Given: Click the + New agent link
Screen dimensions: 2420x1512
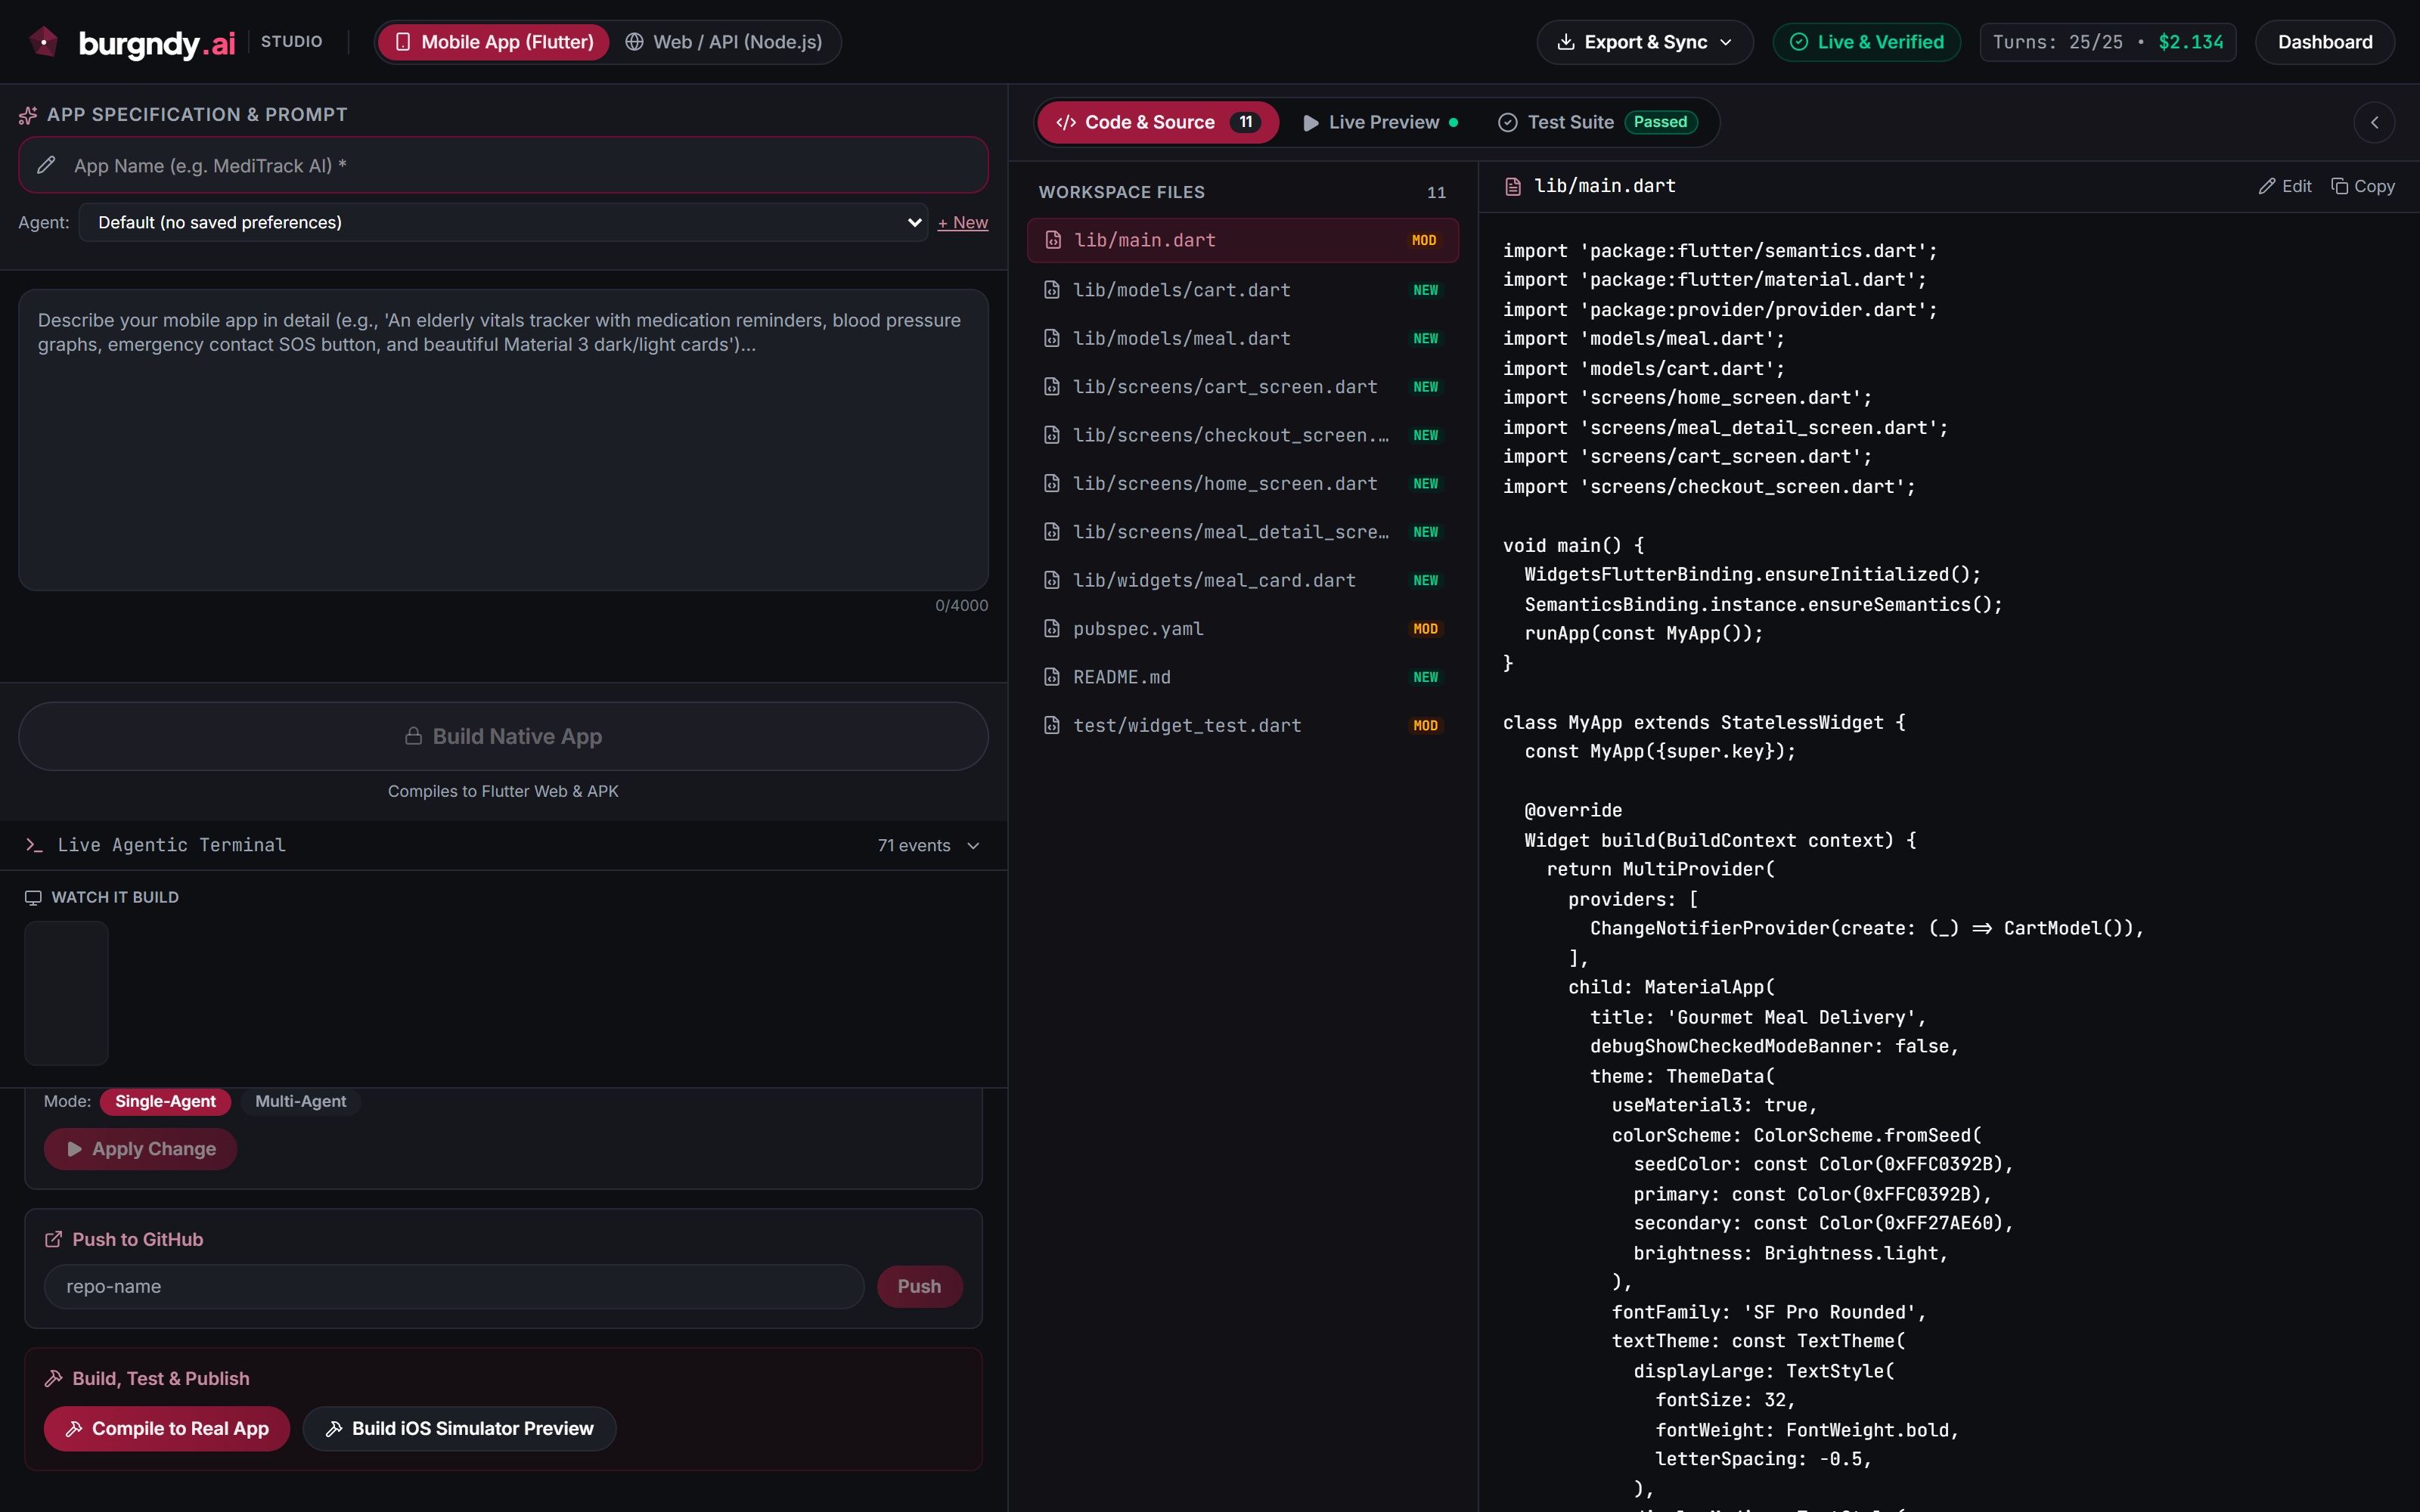Looking at the screenshot, I should click(962, 222).
